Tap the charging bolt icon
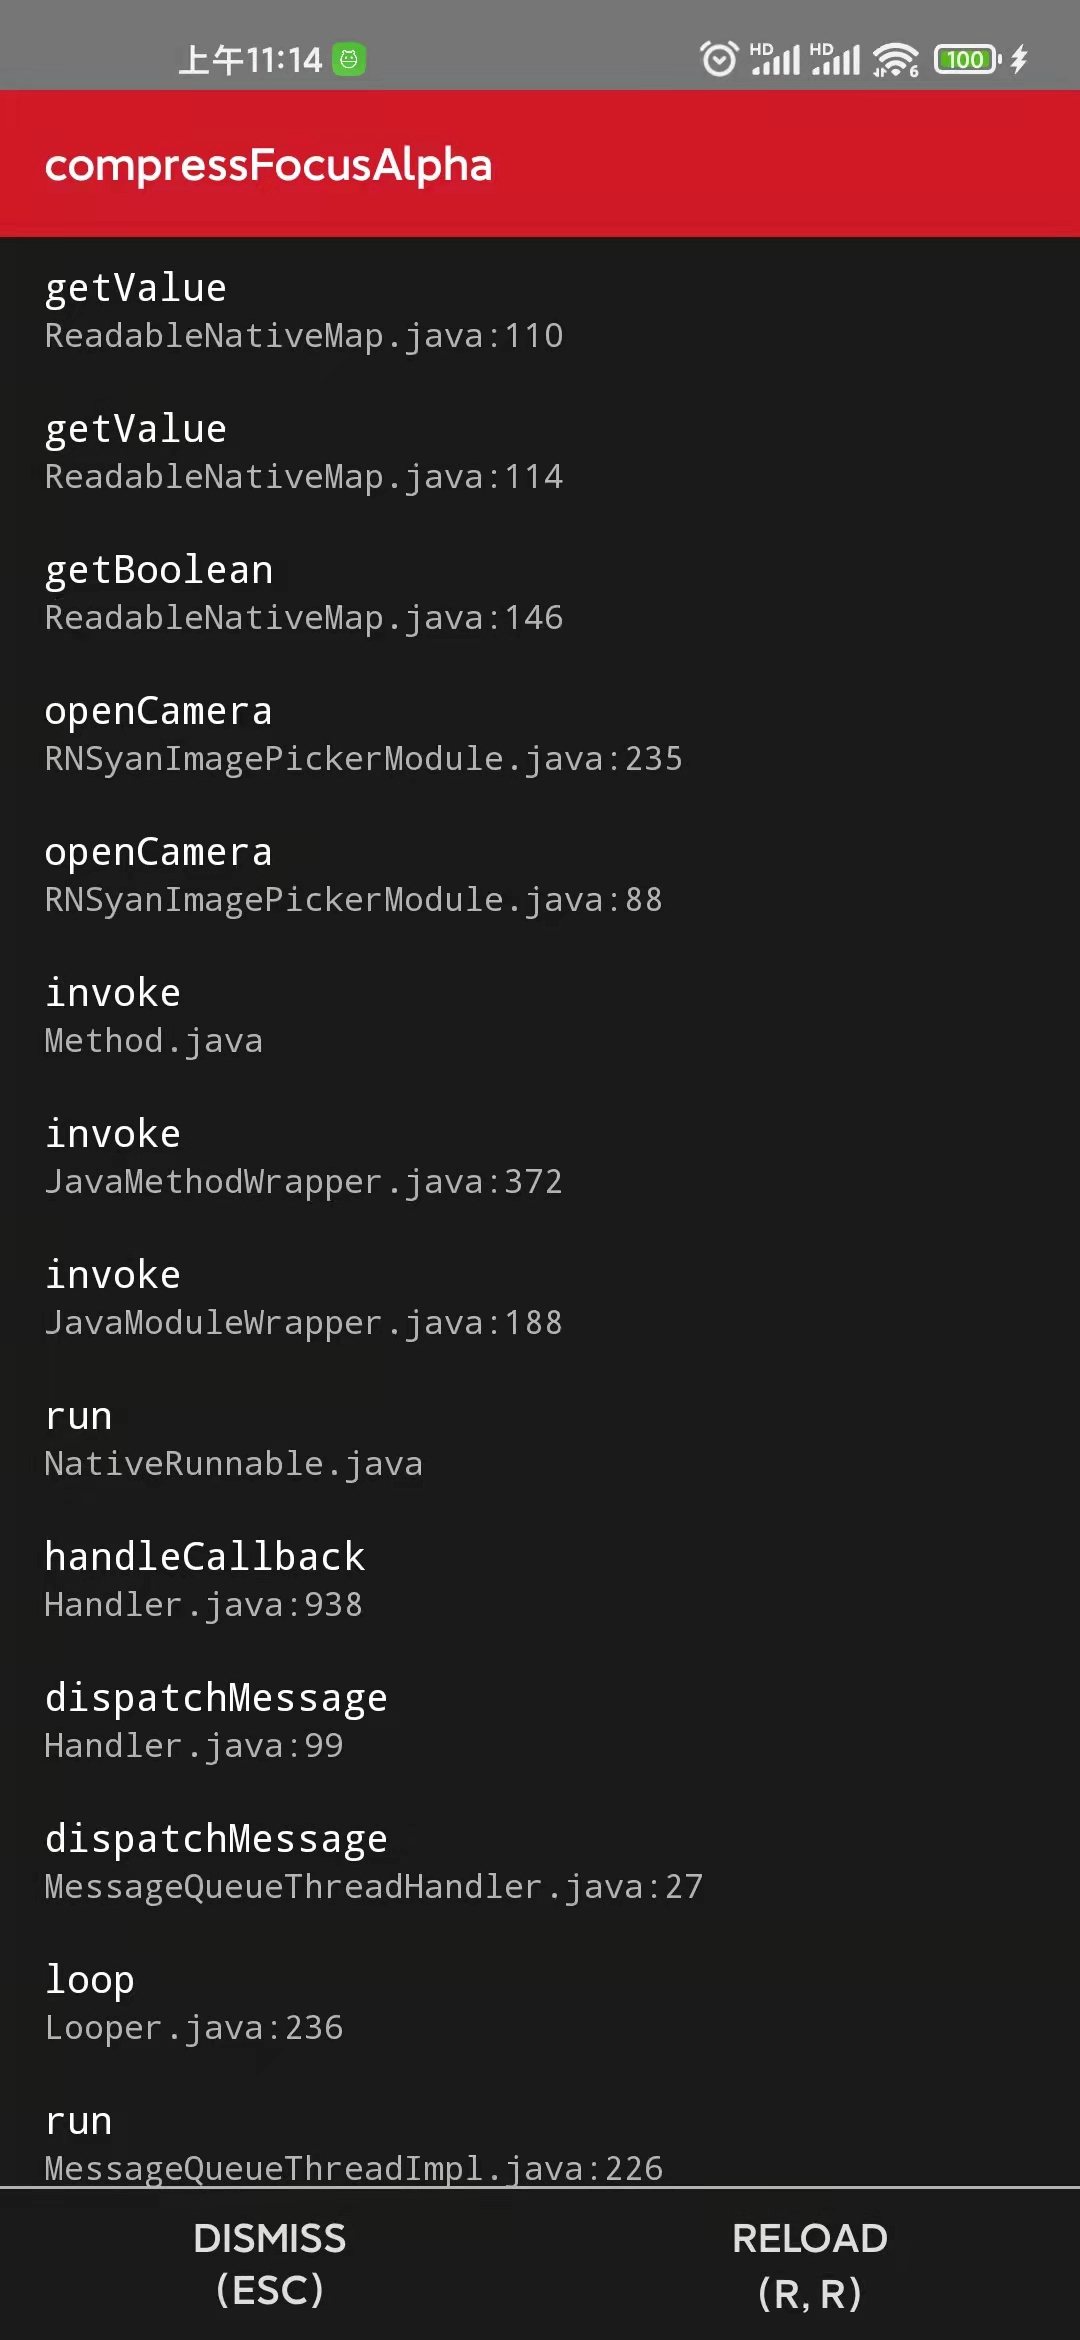 pyautogui.click(x=1018, y=60)
